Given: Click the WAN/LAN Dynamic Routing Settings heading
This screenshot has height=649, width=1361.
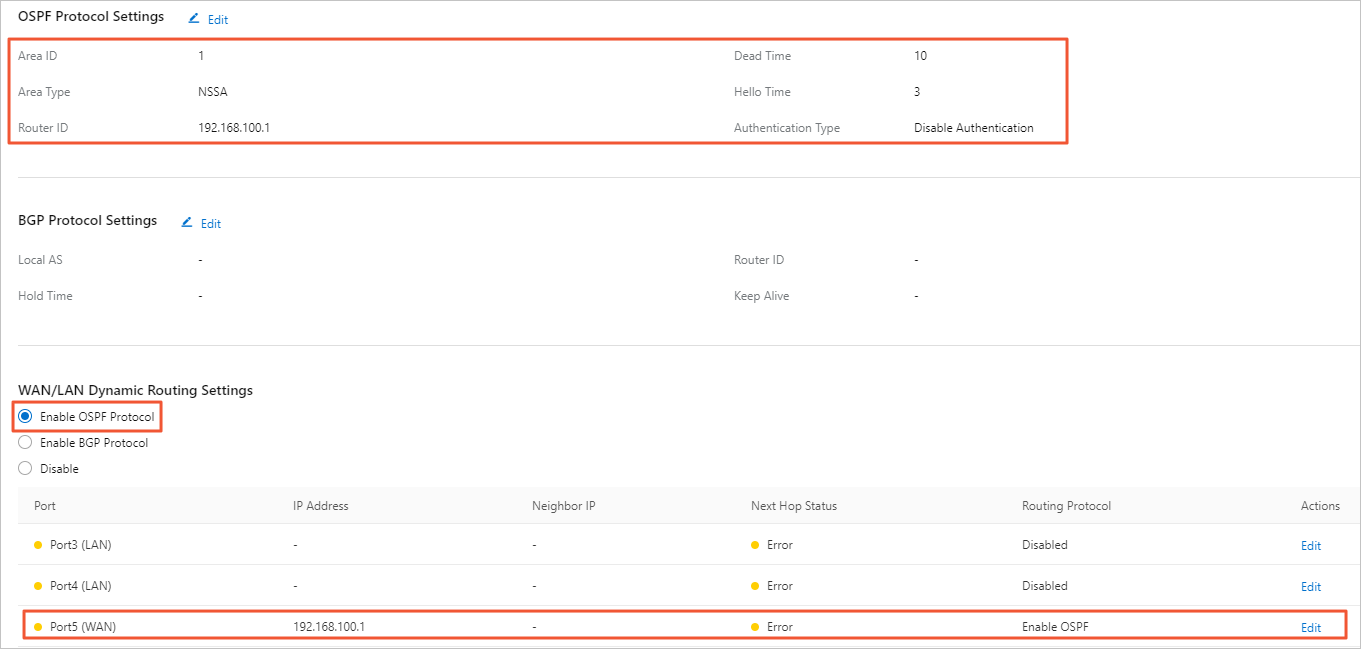Looking at the screenshot, I should [136, 391].
